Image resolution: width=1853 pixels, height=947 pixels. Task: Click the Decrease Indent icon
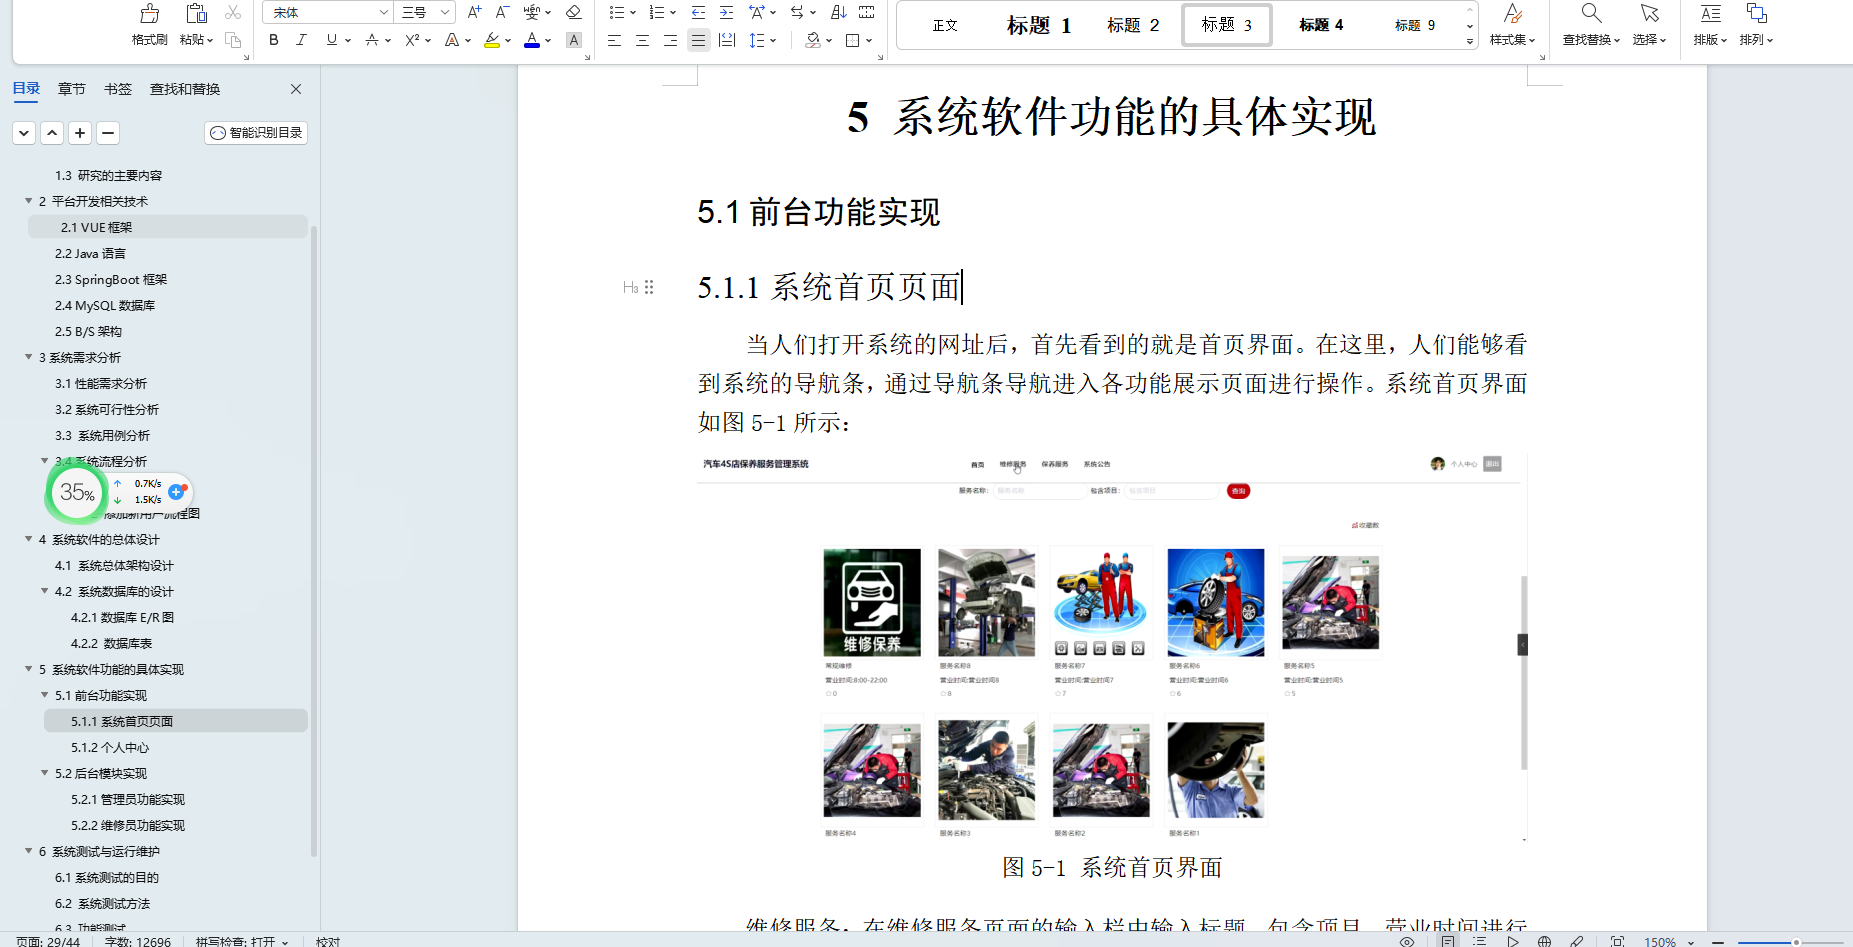pos(698,12)
